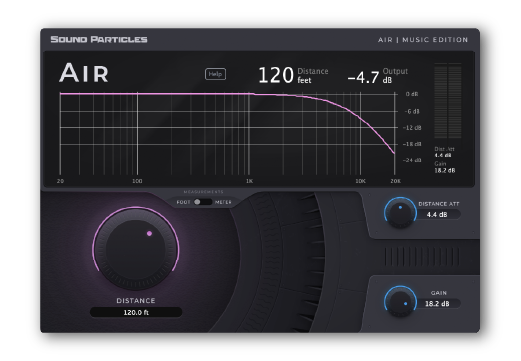
Task: Toggle the Foot/Meter measurement switch
Action: 203,202
